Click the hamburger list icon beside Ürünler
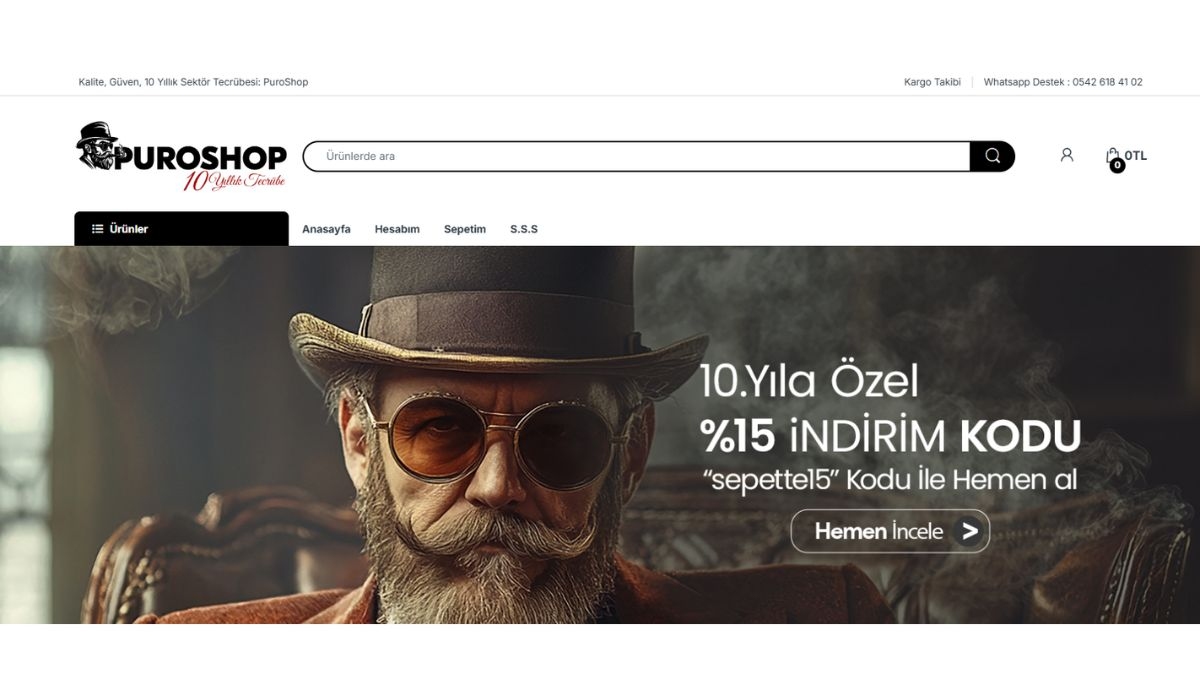This screenshot has height=700, width=1200. click(x=98, y=229)
